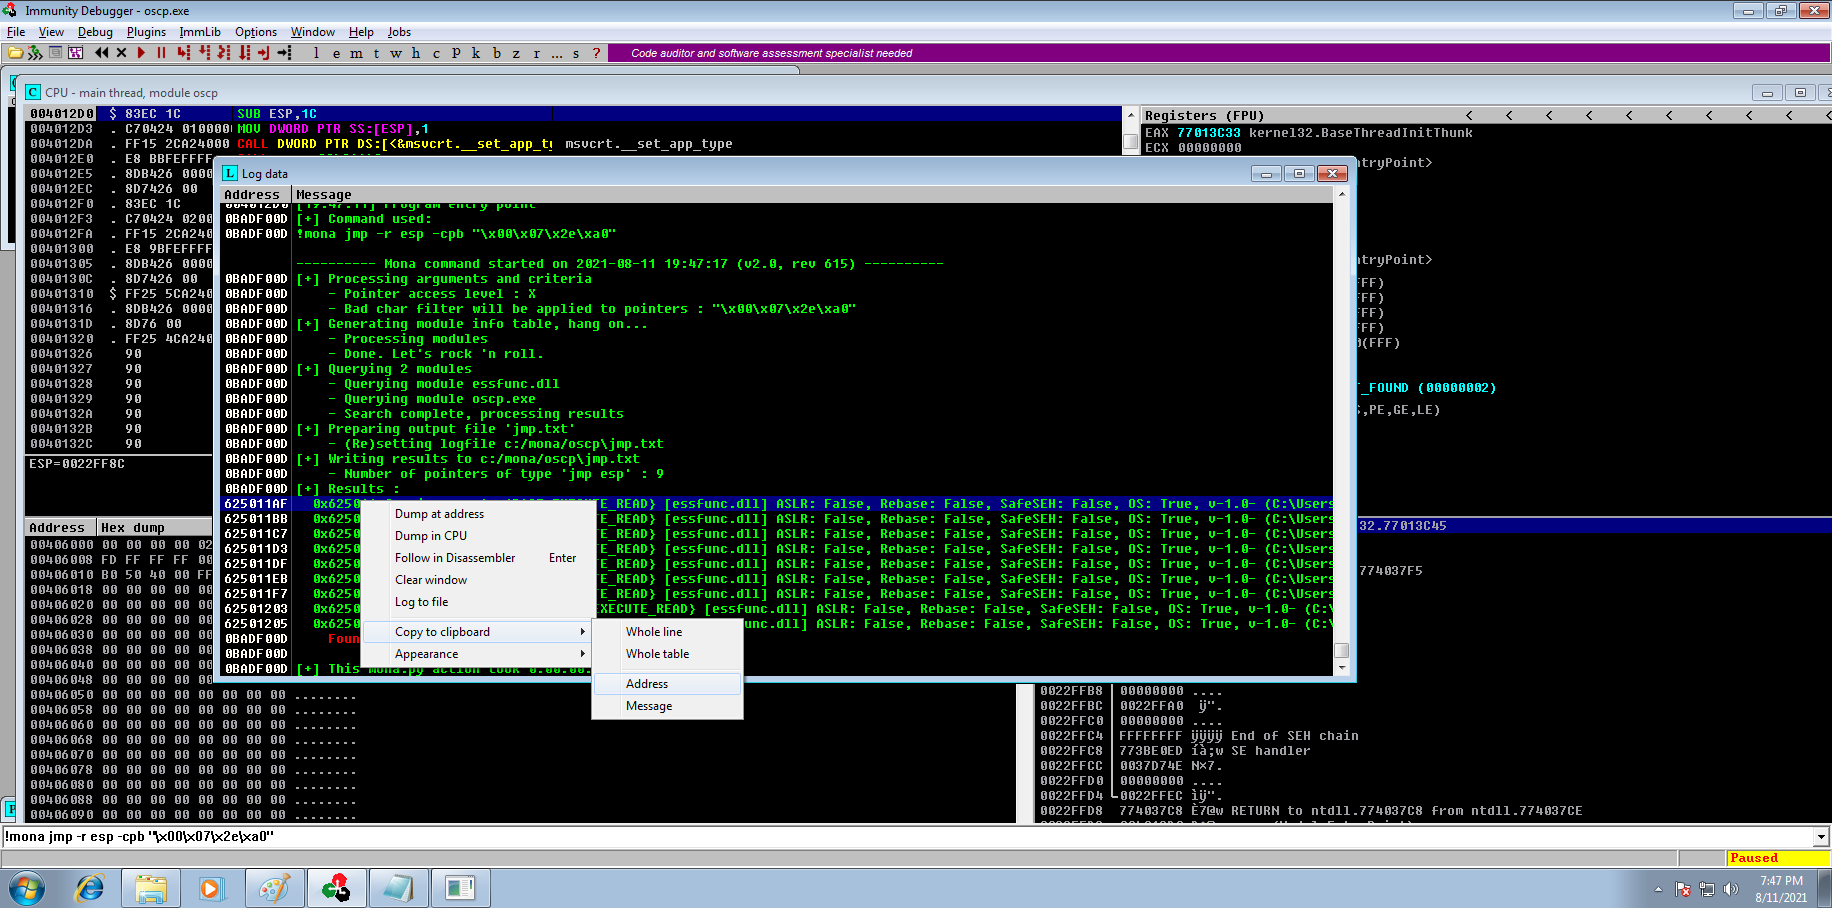This screenshot has height=908, width=1832.
Task: Click the Log data scrollbar up arrow
Action: click(1342, 196)
